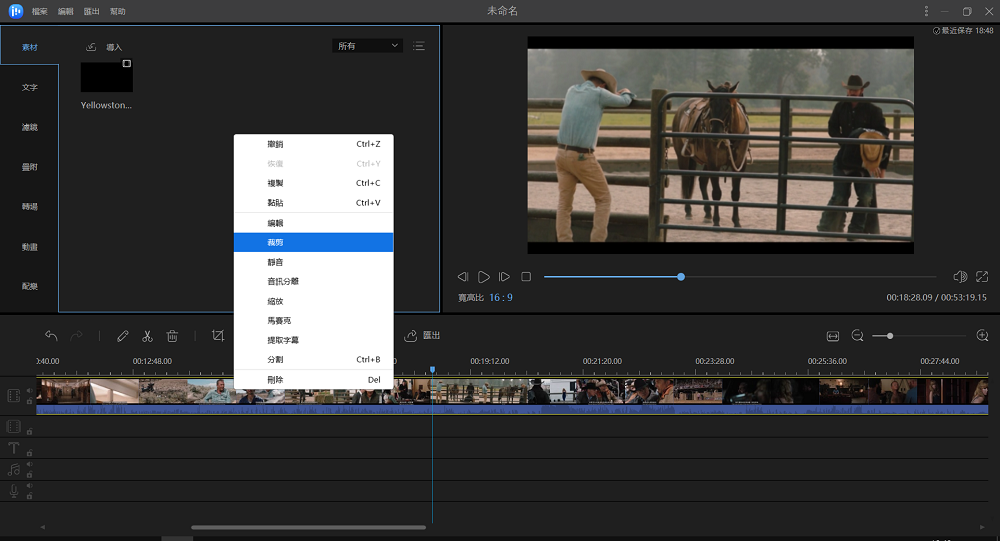
Task: Toggle lock on the text track
Action: point(29,453)
